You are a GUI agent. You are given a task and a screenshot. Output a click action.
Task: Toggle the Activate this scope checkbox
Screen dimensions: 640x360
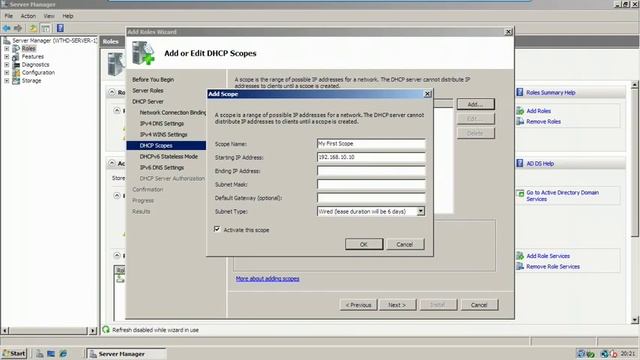coord(217,229)
